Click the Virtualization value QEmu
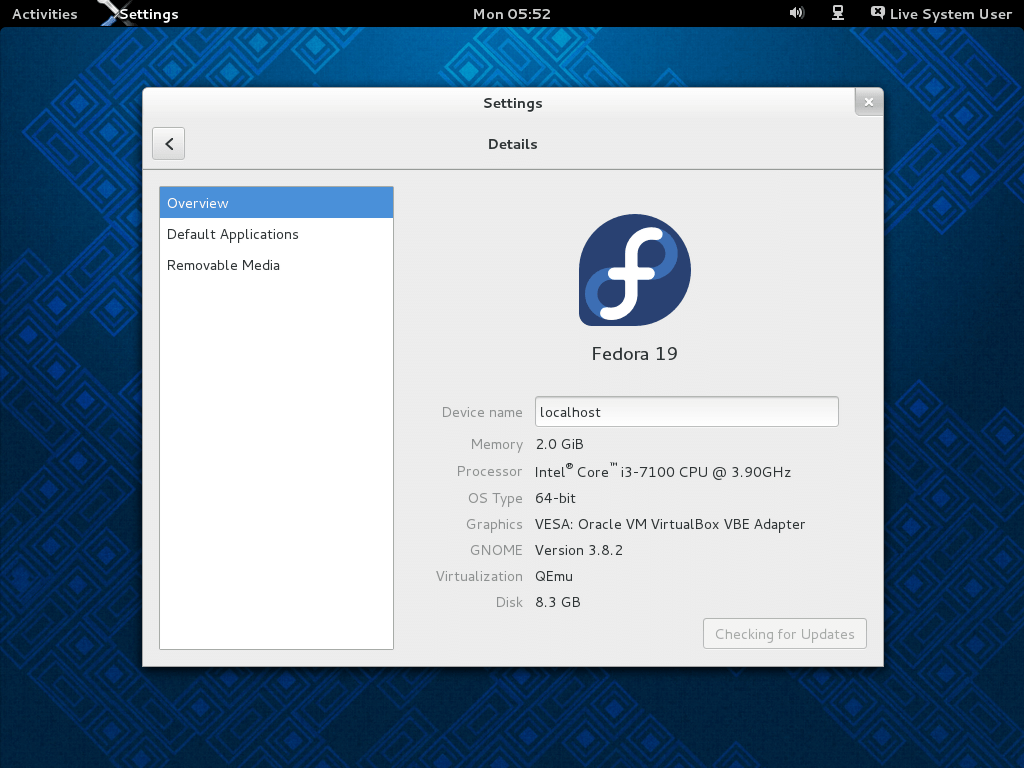1024x768 pixels. 554,576
